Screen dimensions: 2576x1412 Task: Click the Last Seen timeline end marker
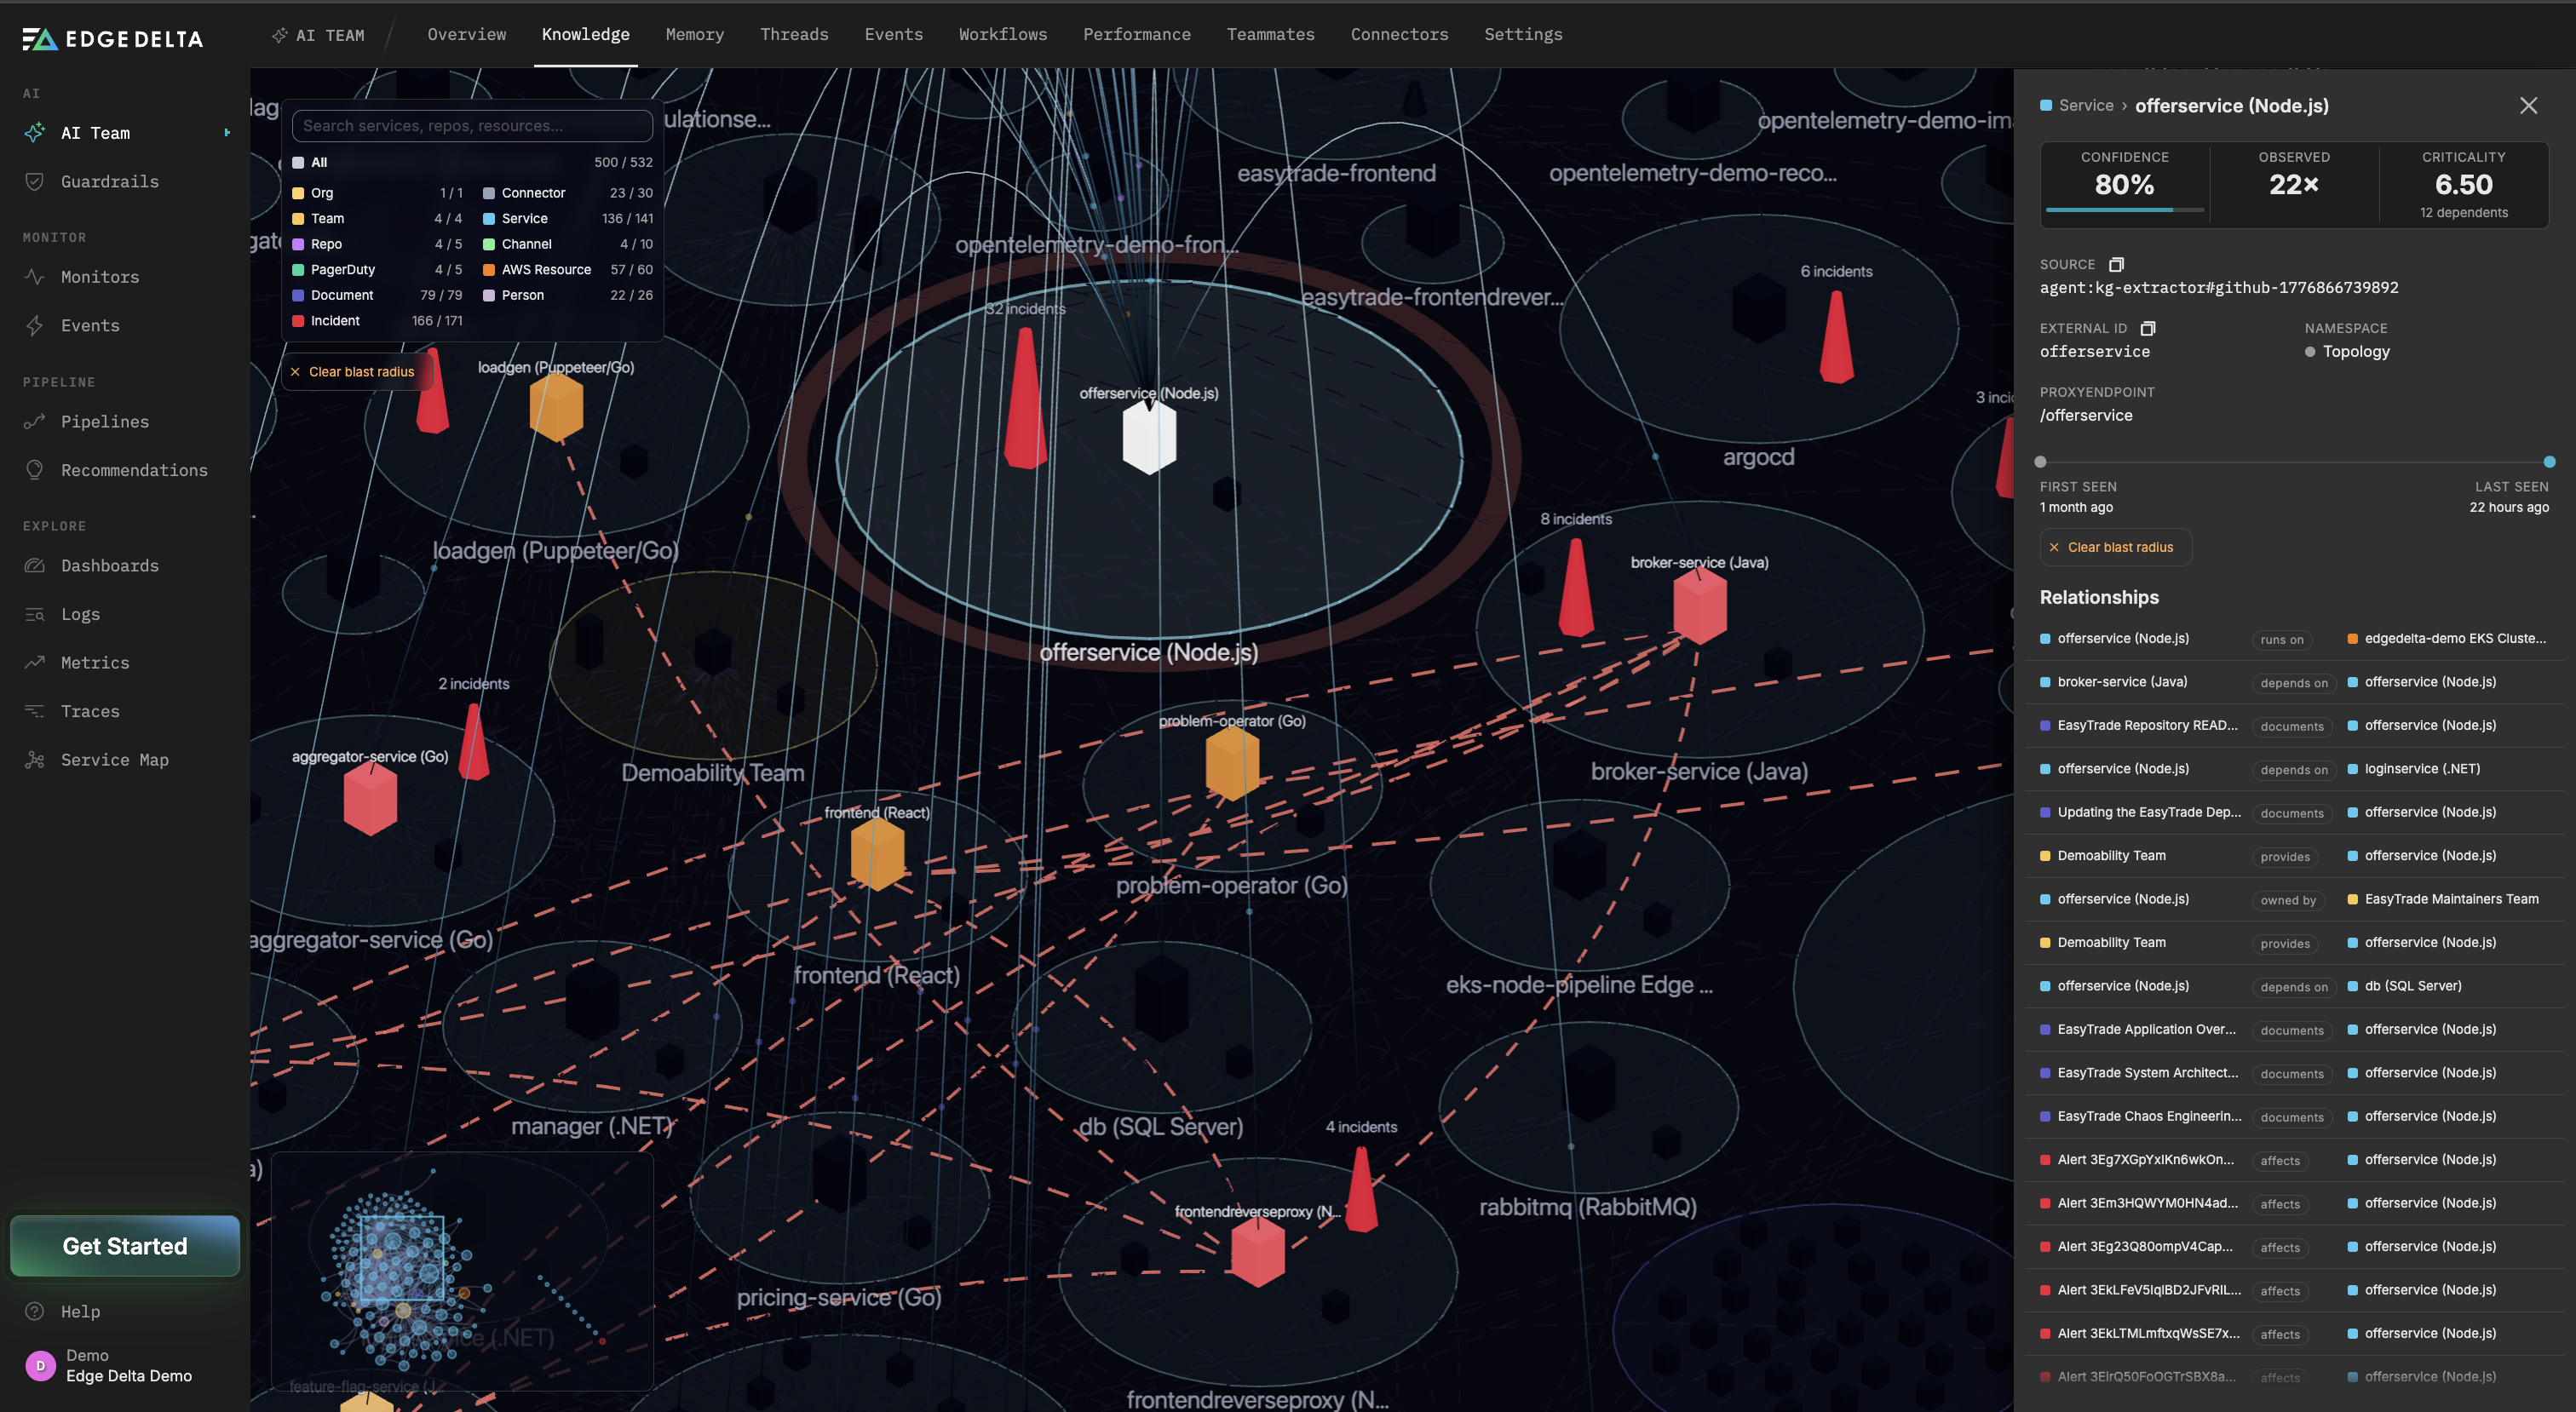click(2549, 461)
